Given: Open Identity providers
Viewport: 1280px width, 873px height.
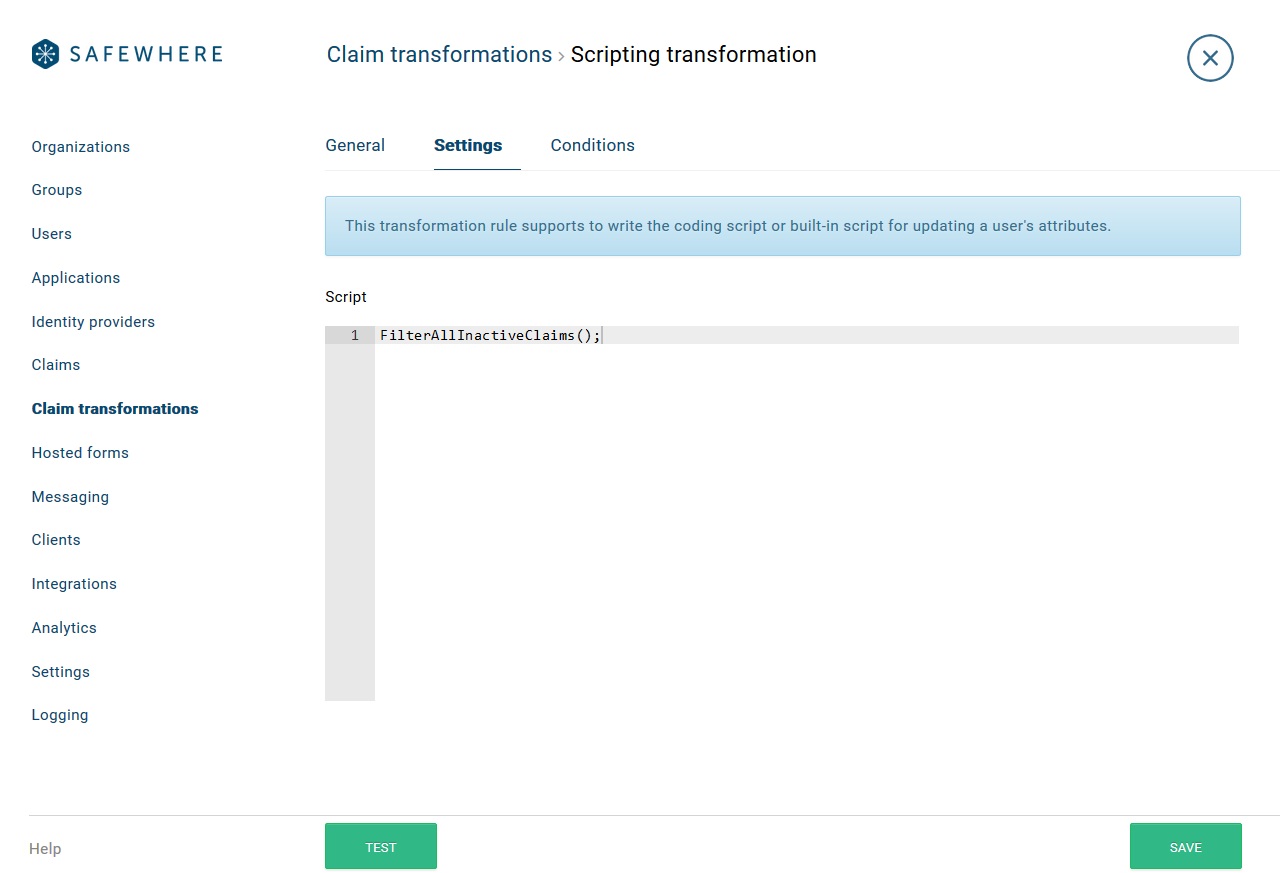Looking at the screenshot, I should pos(93,322).
